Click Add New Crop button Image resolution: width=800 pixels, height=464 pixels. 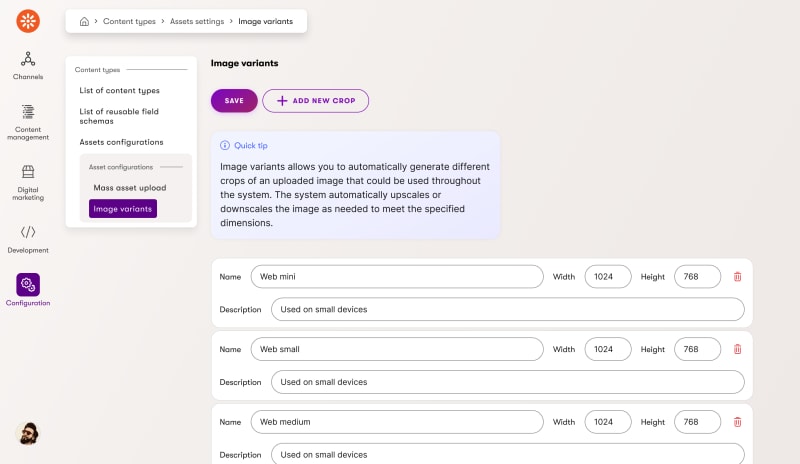[316, 101]
